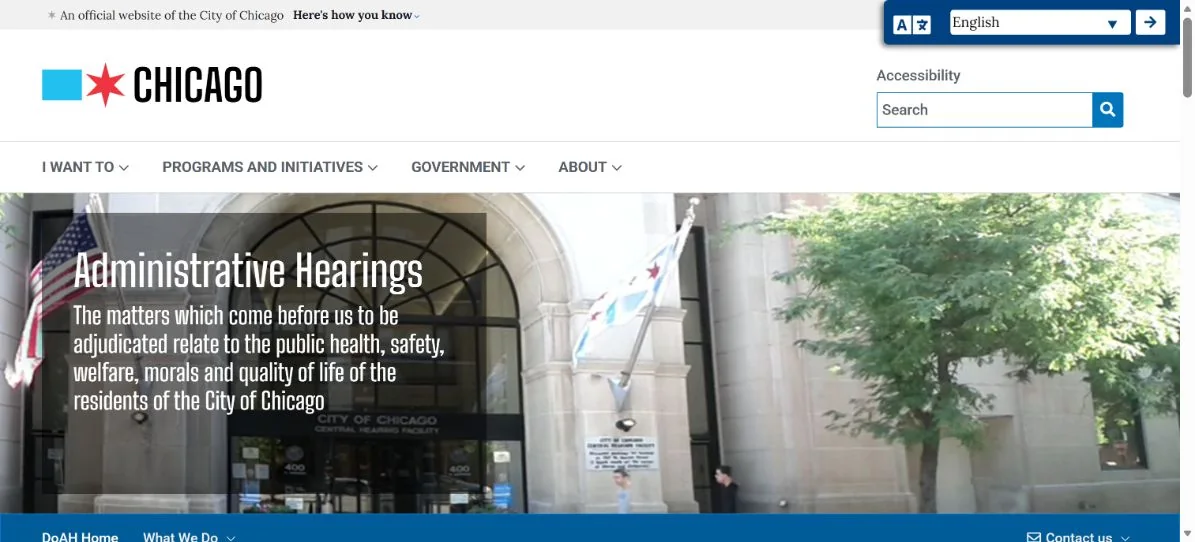
Task: Click the vertical page scrollbar thumb
Action: tap(1187, 58)
